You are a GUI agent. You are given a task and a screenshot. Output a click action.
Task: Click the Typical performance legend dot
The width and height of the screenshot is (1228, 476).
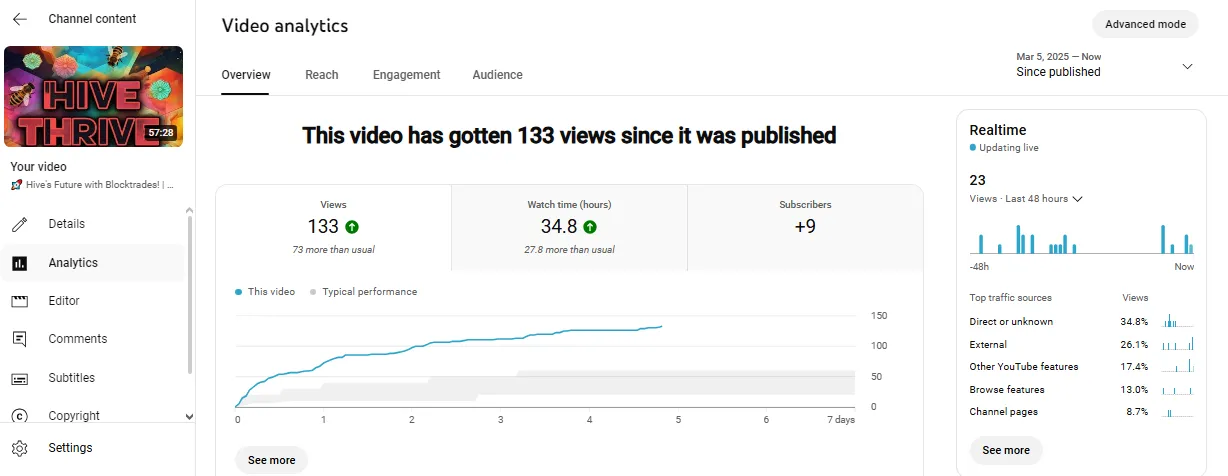313,292
